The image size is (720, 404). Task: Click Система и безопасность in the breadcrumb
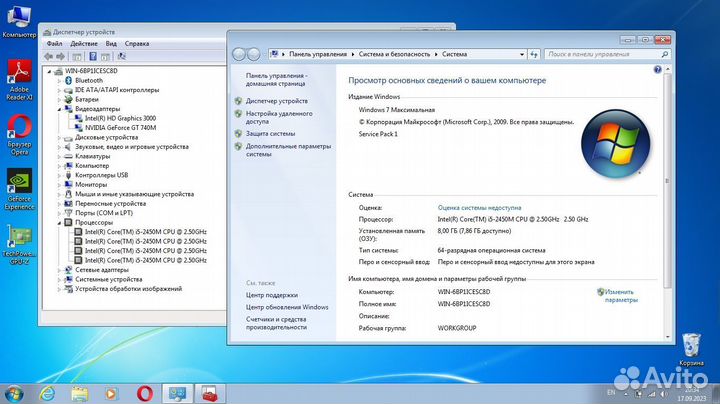pos(394,54)
